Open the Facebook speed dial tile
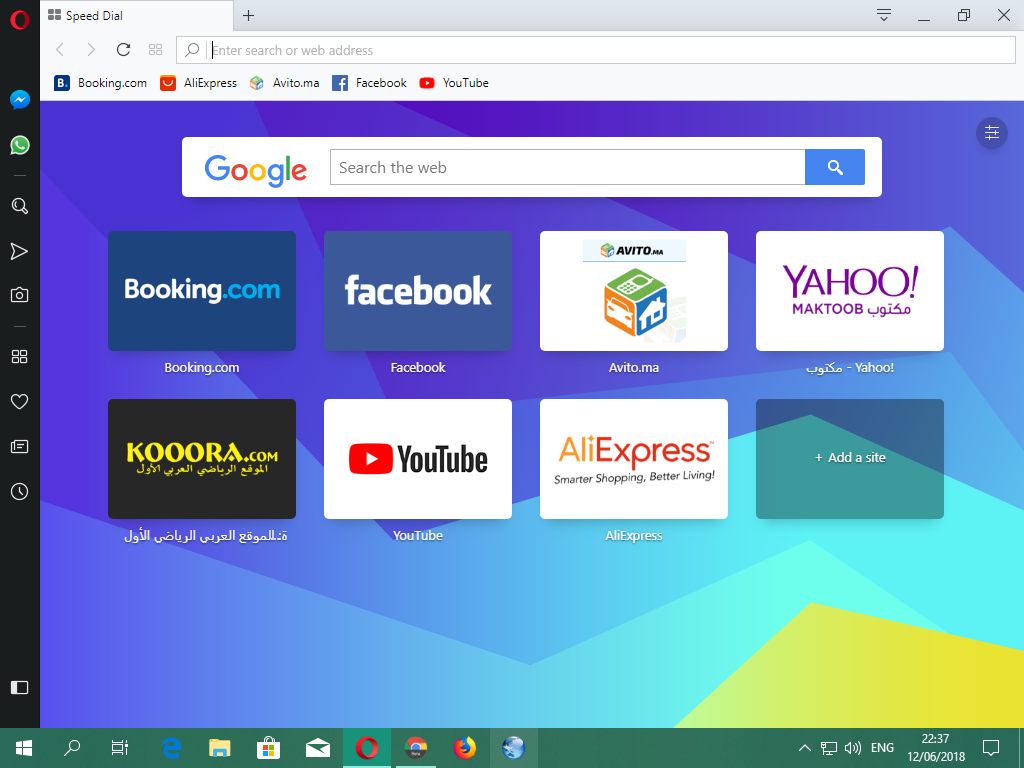1024x768 pixels. 418,291
